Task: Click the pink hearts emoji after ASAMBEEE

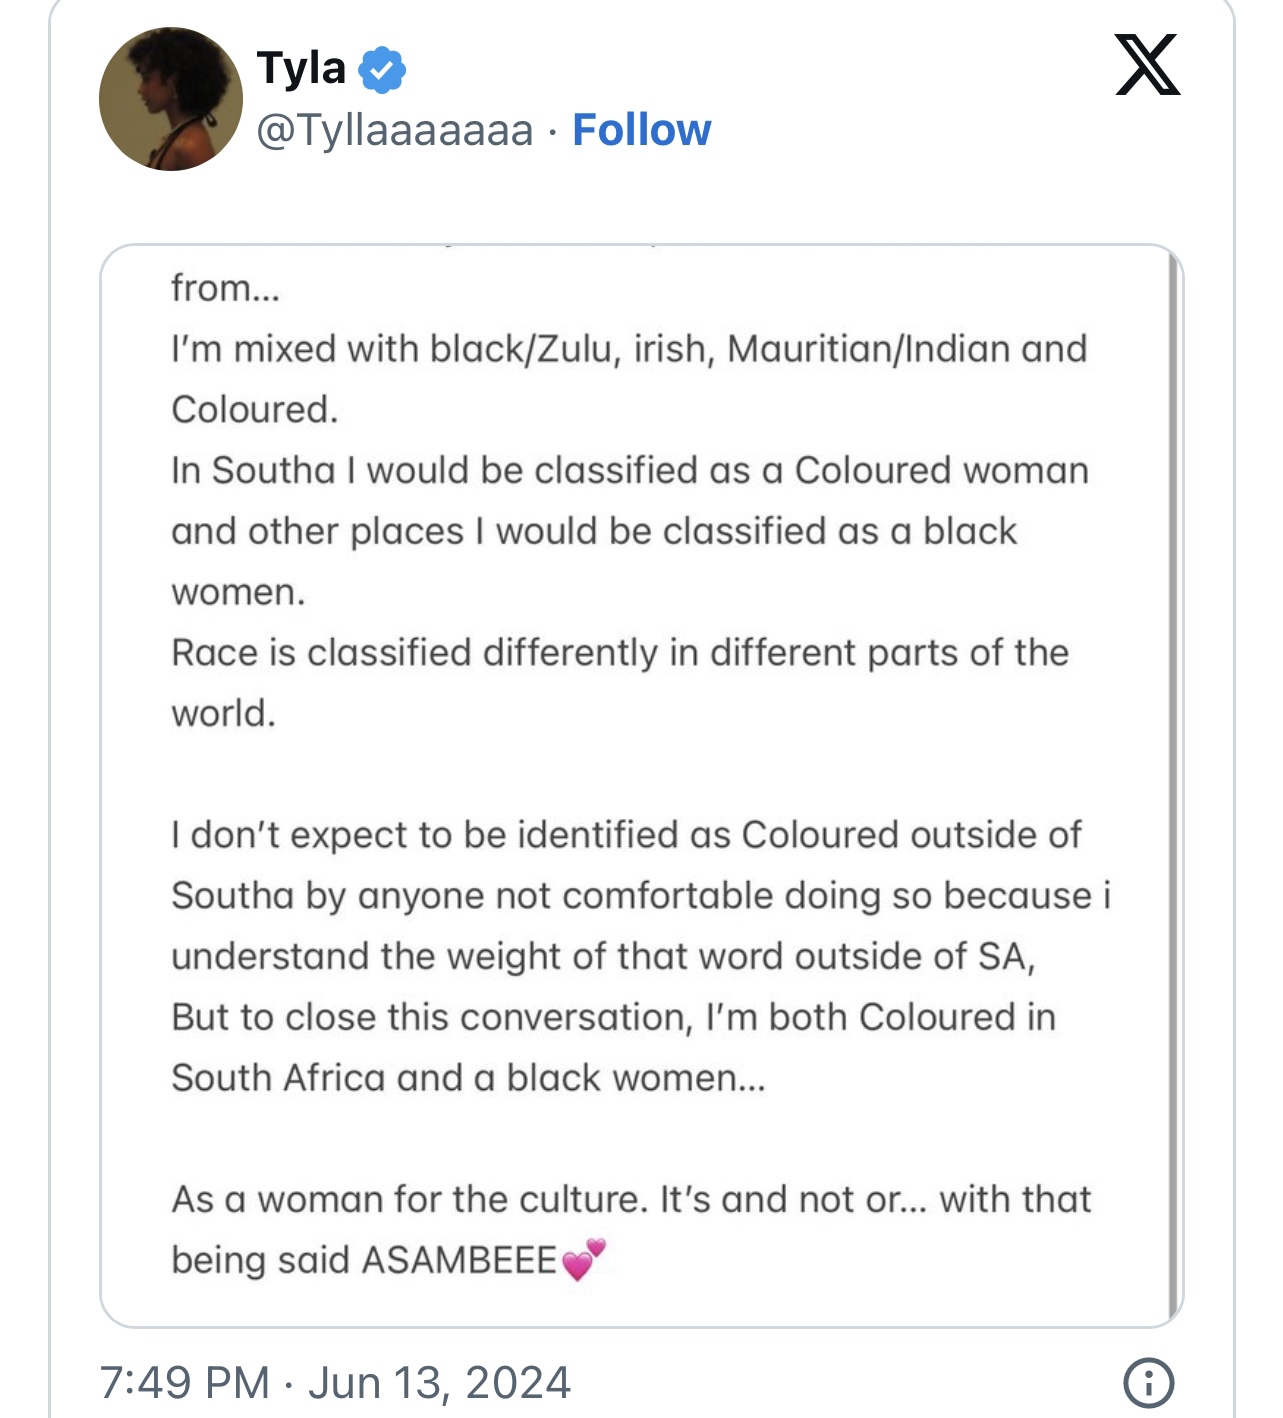Action: pyautogui.click(x=584, y=1259)
